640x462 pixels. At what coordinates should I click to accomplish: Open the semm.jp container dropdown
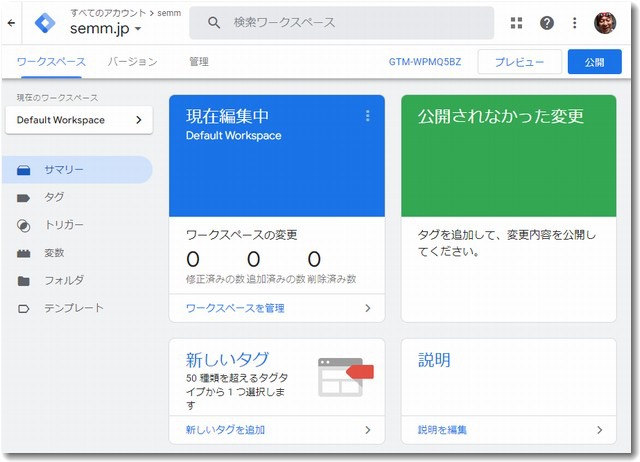click(x=105, y=29)
